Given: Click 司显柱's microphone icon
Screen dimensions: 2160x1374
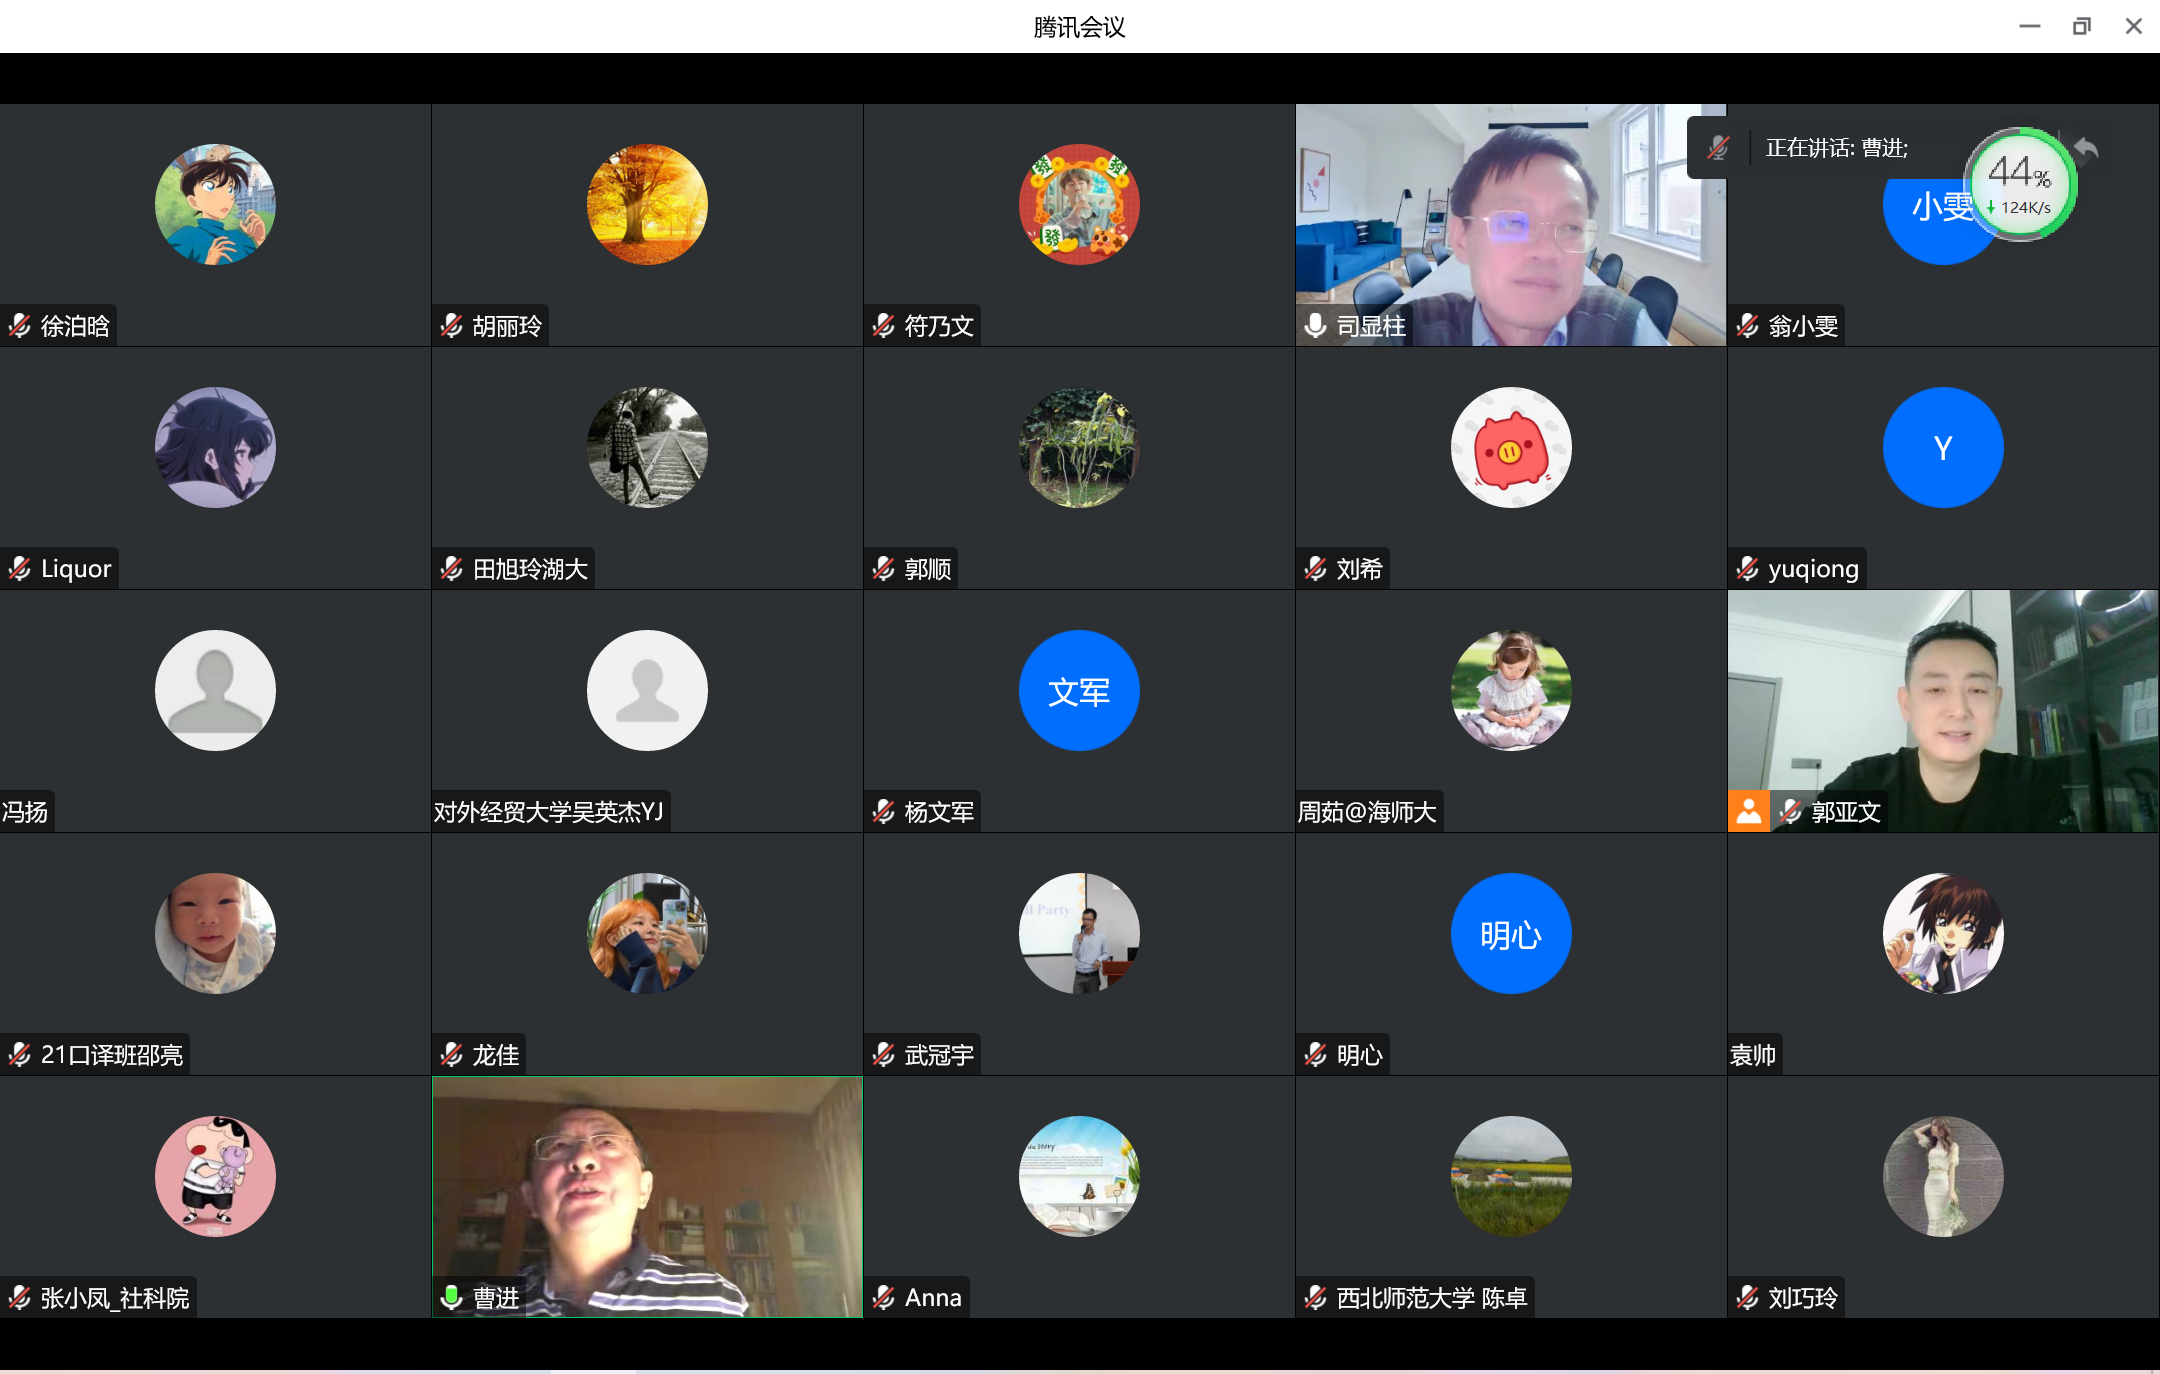Looking at the screenshot, I should (x=1316, y=325).
